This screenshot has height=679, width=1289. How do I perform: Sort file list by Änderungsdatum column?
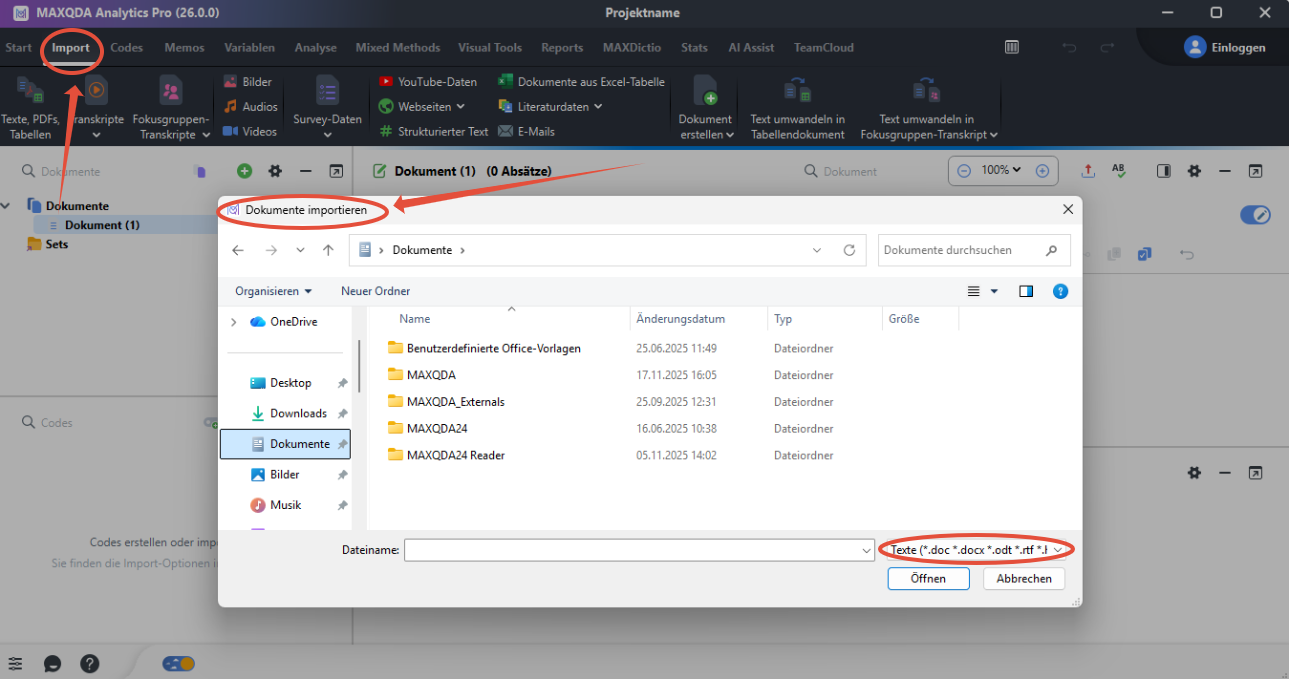click(x=680, y=319)
